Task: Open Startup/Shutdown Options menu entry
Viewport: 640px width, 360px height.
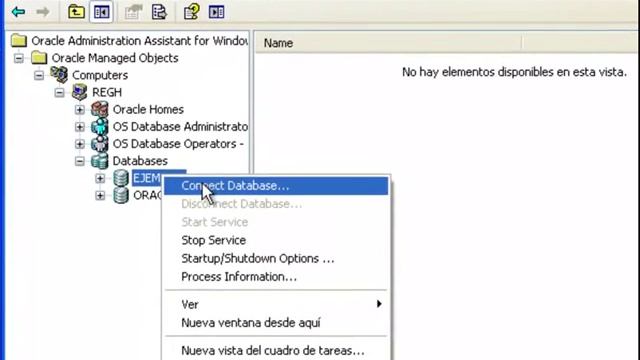Action: [276, 258]
